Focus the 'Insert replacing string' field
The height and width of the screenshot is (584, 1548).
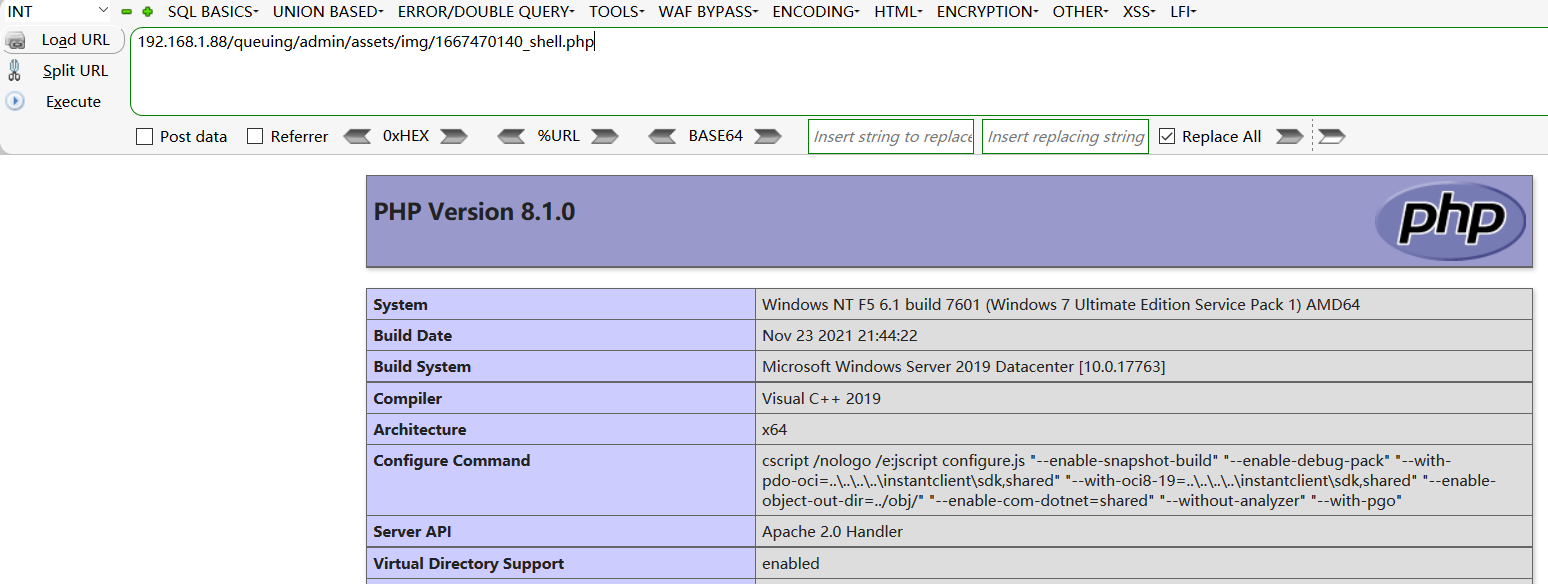tap(1065, 137)
